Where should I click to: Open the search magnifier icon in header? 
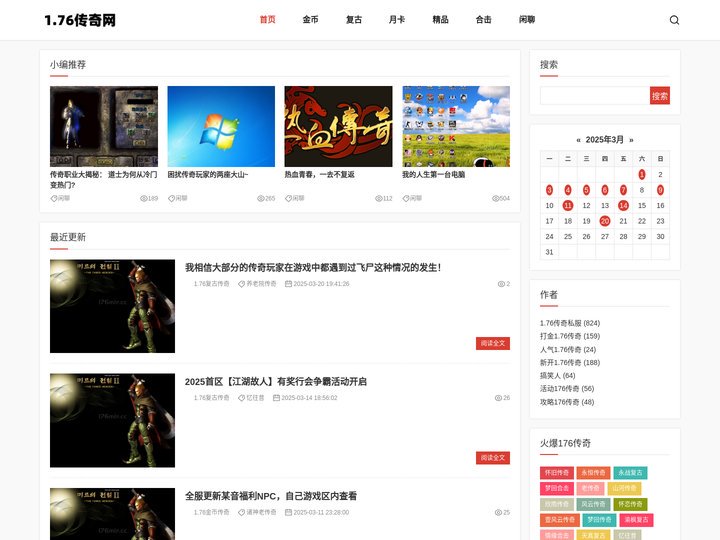(x=674, y=20)
